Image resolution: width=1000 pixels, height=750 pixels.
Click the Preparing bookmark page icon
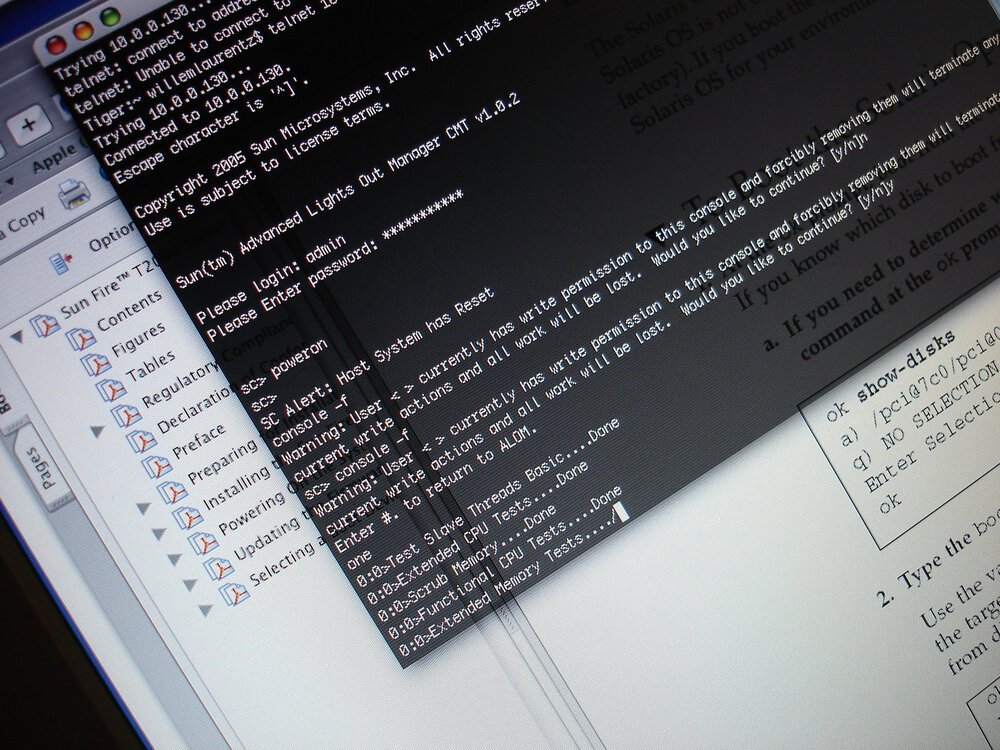(158, 462)
